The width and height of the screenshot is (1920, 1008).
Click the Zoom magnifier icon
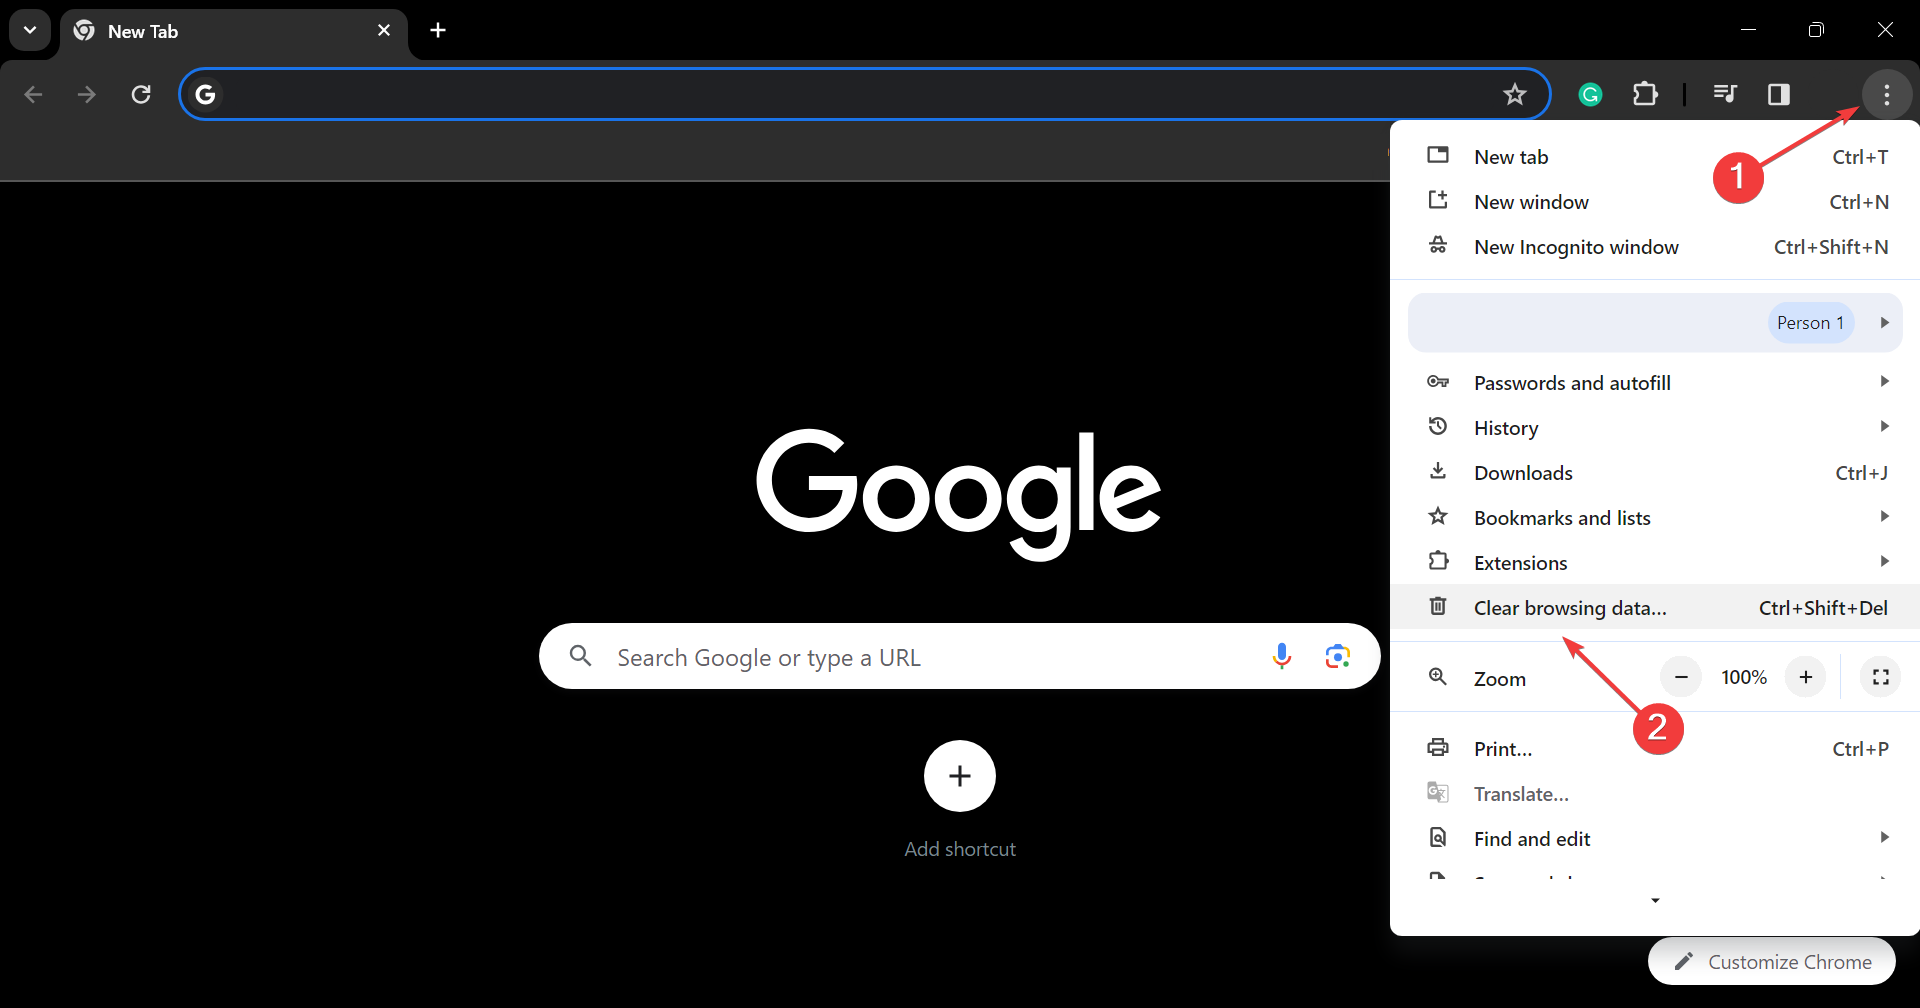pos(1438,677)
